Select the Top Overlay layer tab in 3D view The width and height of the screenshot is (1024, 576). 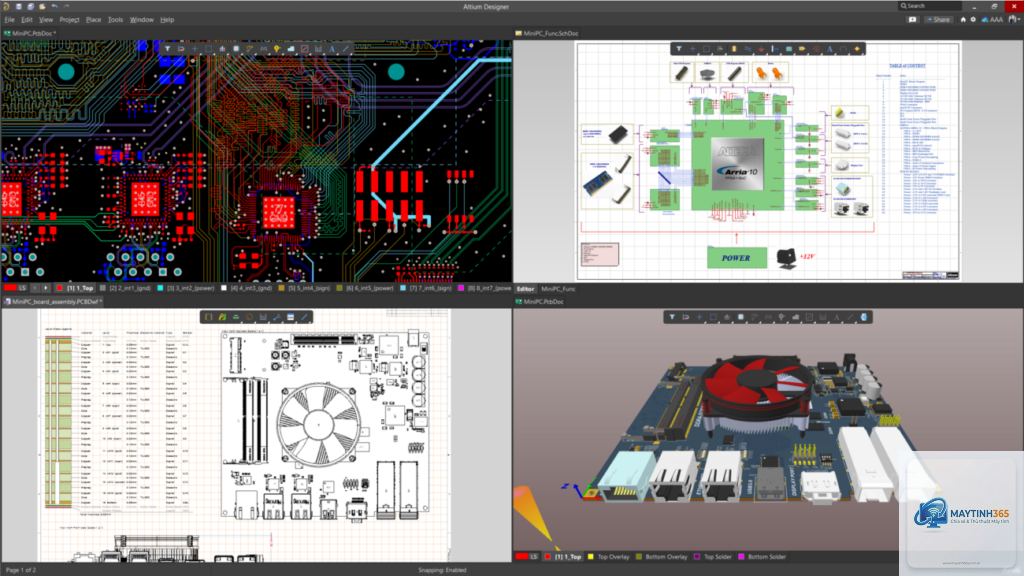pos(608,557)
